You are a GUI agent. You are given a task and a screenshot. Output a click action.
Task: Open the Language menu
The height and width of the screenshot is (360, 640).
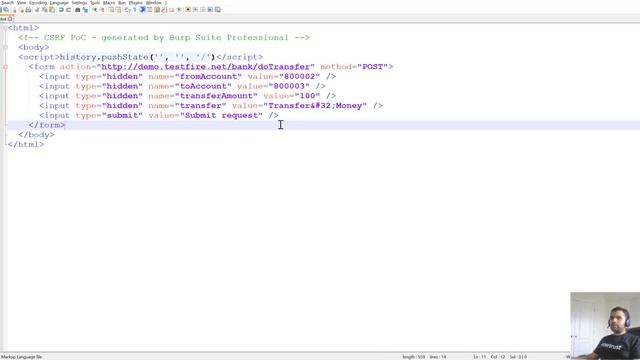[x=59, y=3]
